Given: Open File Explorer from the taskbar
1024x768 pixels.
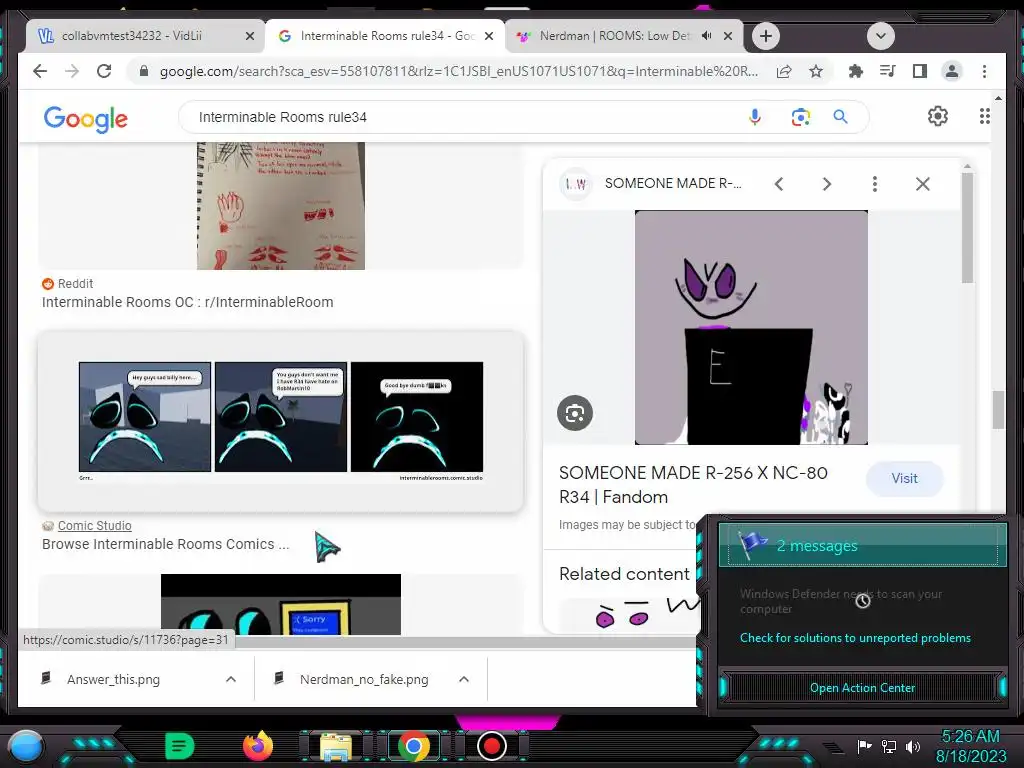Looking at the screenshot, I should tap(336, 746).
